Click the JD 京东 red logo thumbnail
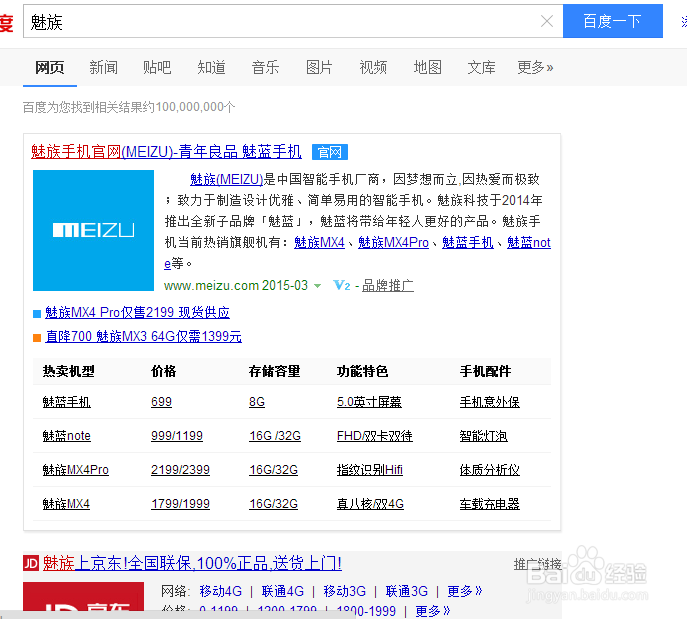 pos(83,596)
